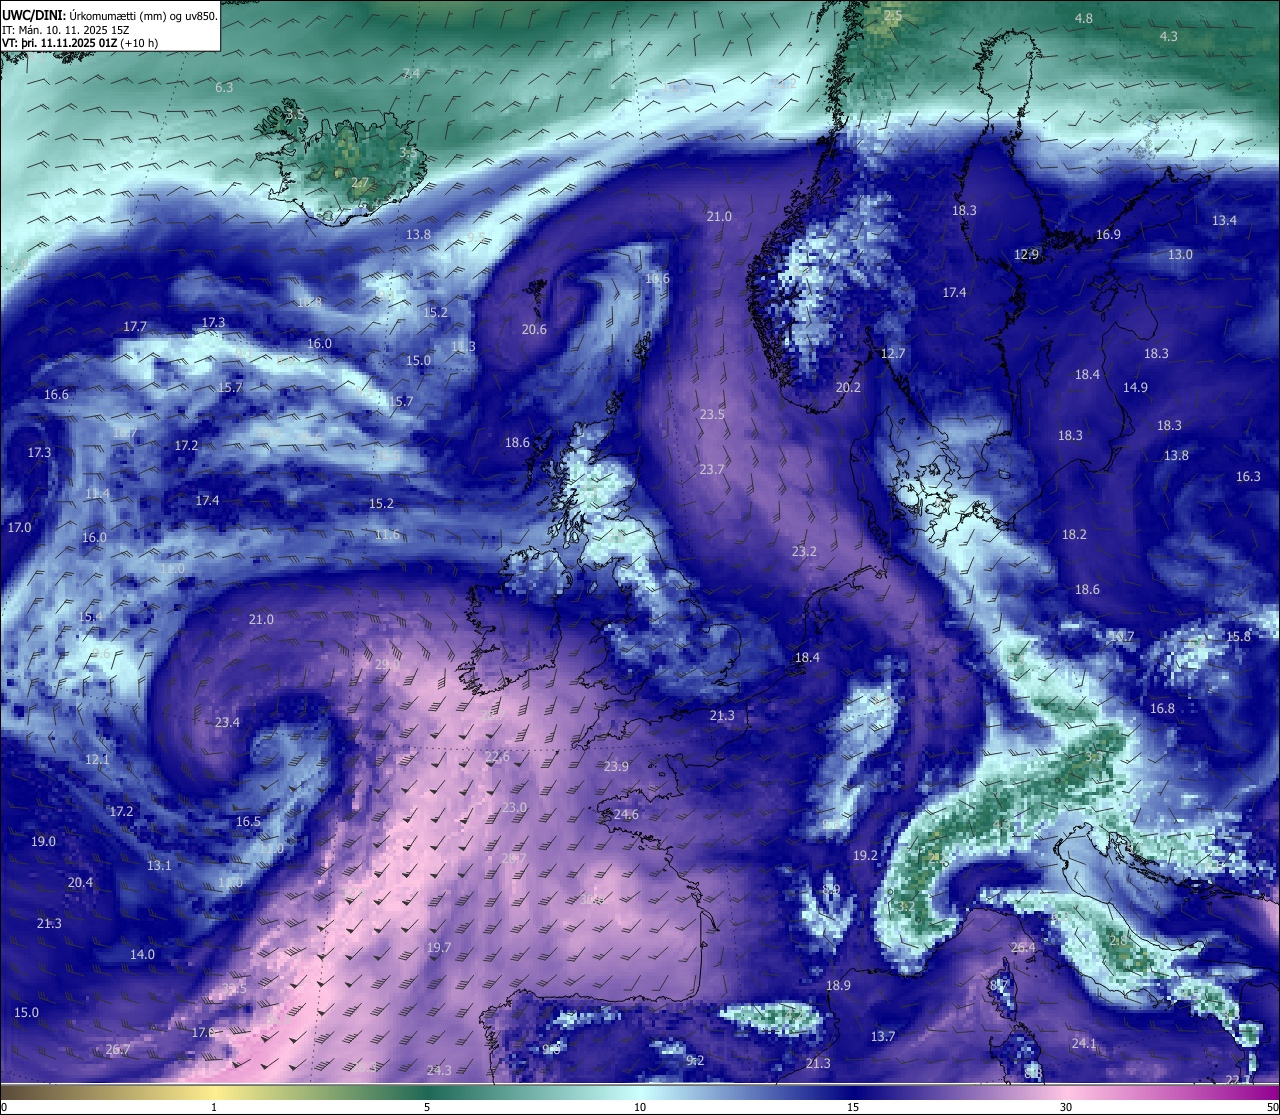This screenshot has width=1280, height=1115.
Task: Click the 16.5 value on the map
Action: click(248, 821)
